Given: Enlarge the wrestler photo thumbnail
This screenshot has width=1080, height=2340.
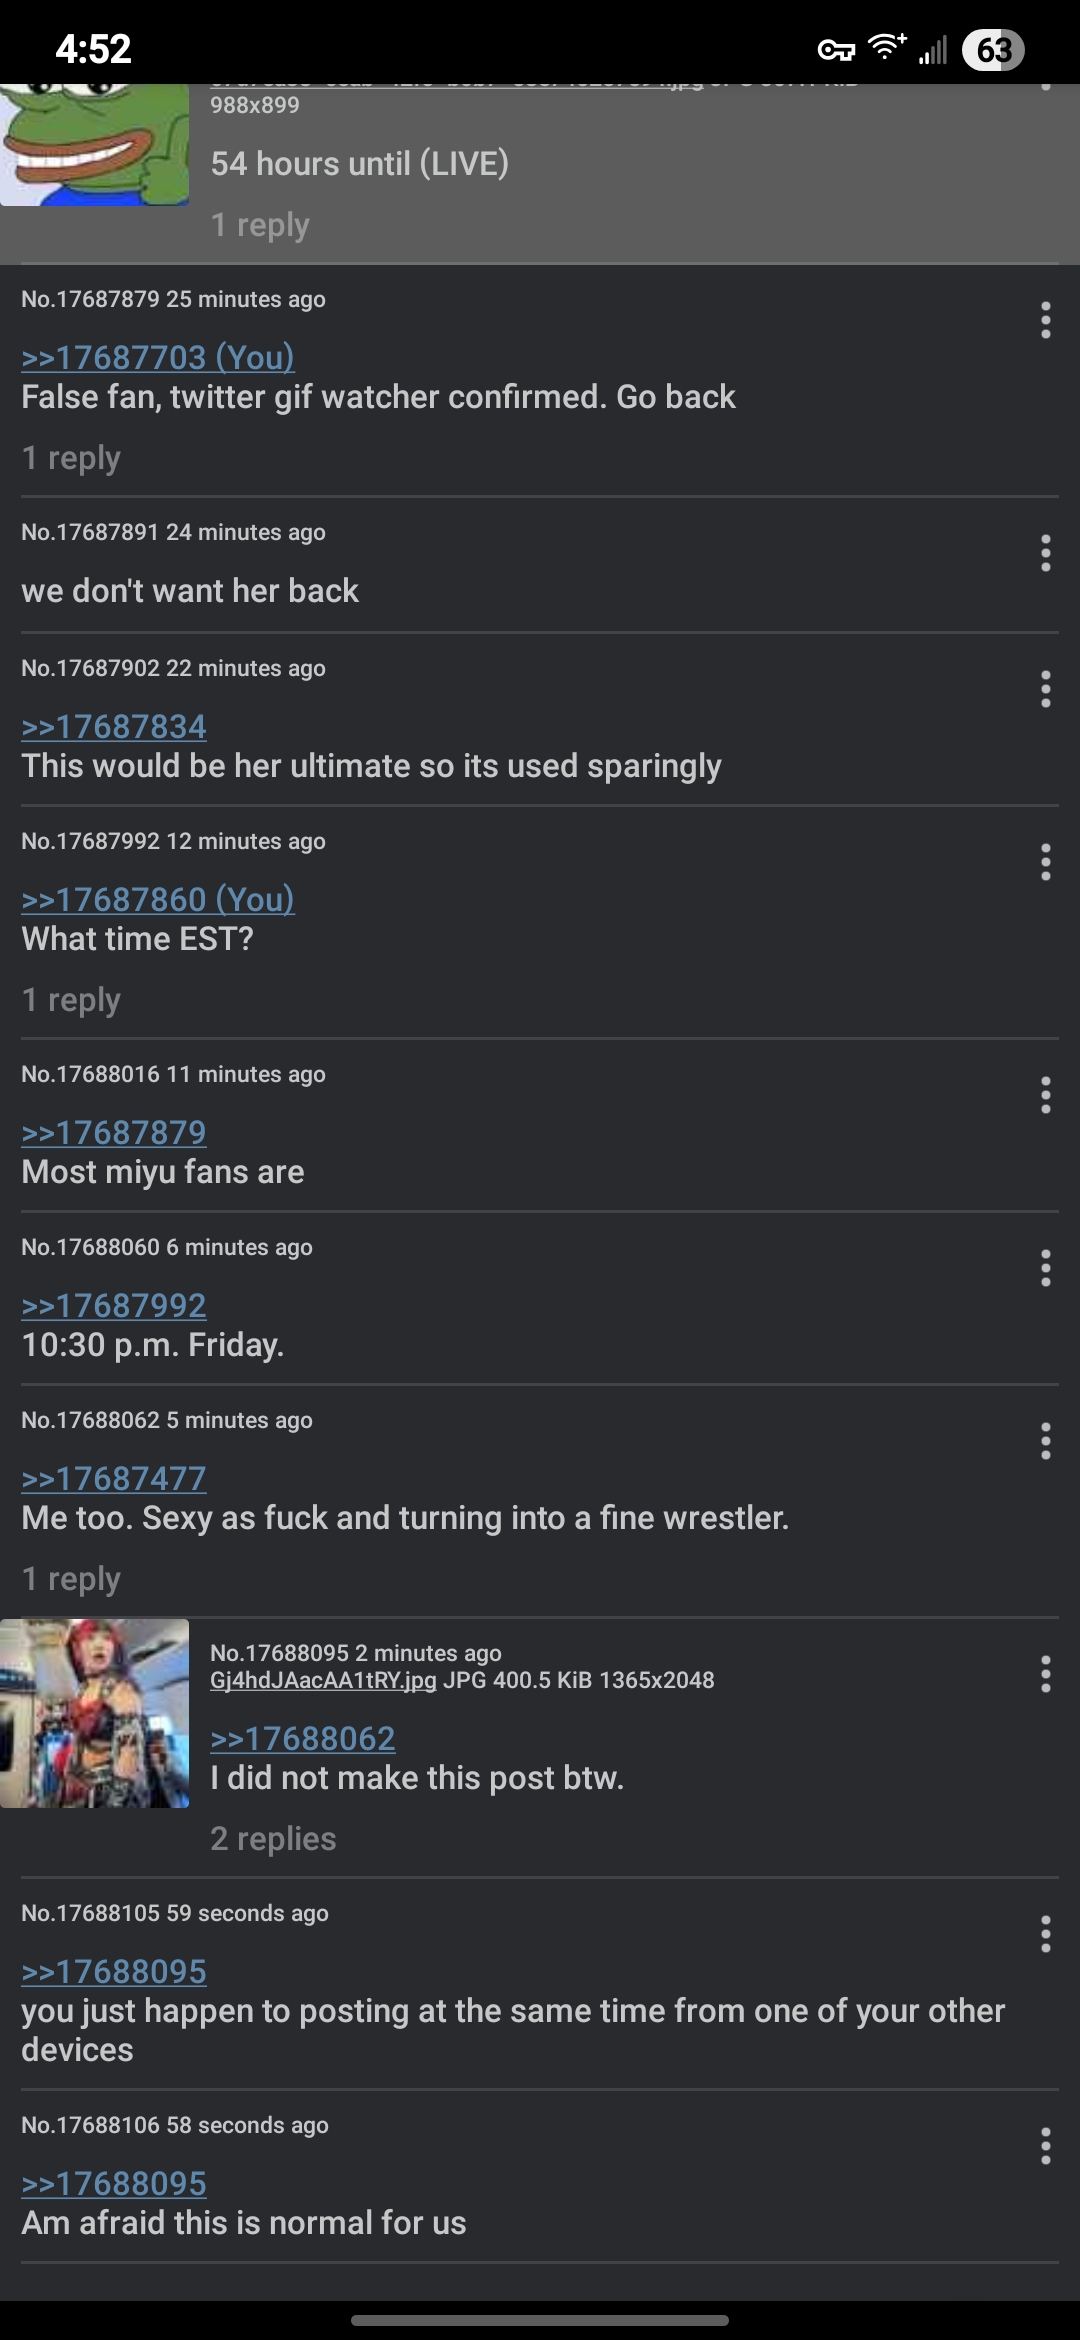Looking at the screenshot, I should coord(94,1713).
